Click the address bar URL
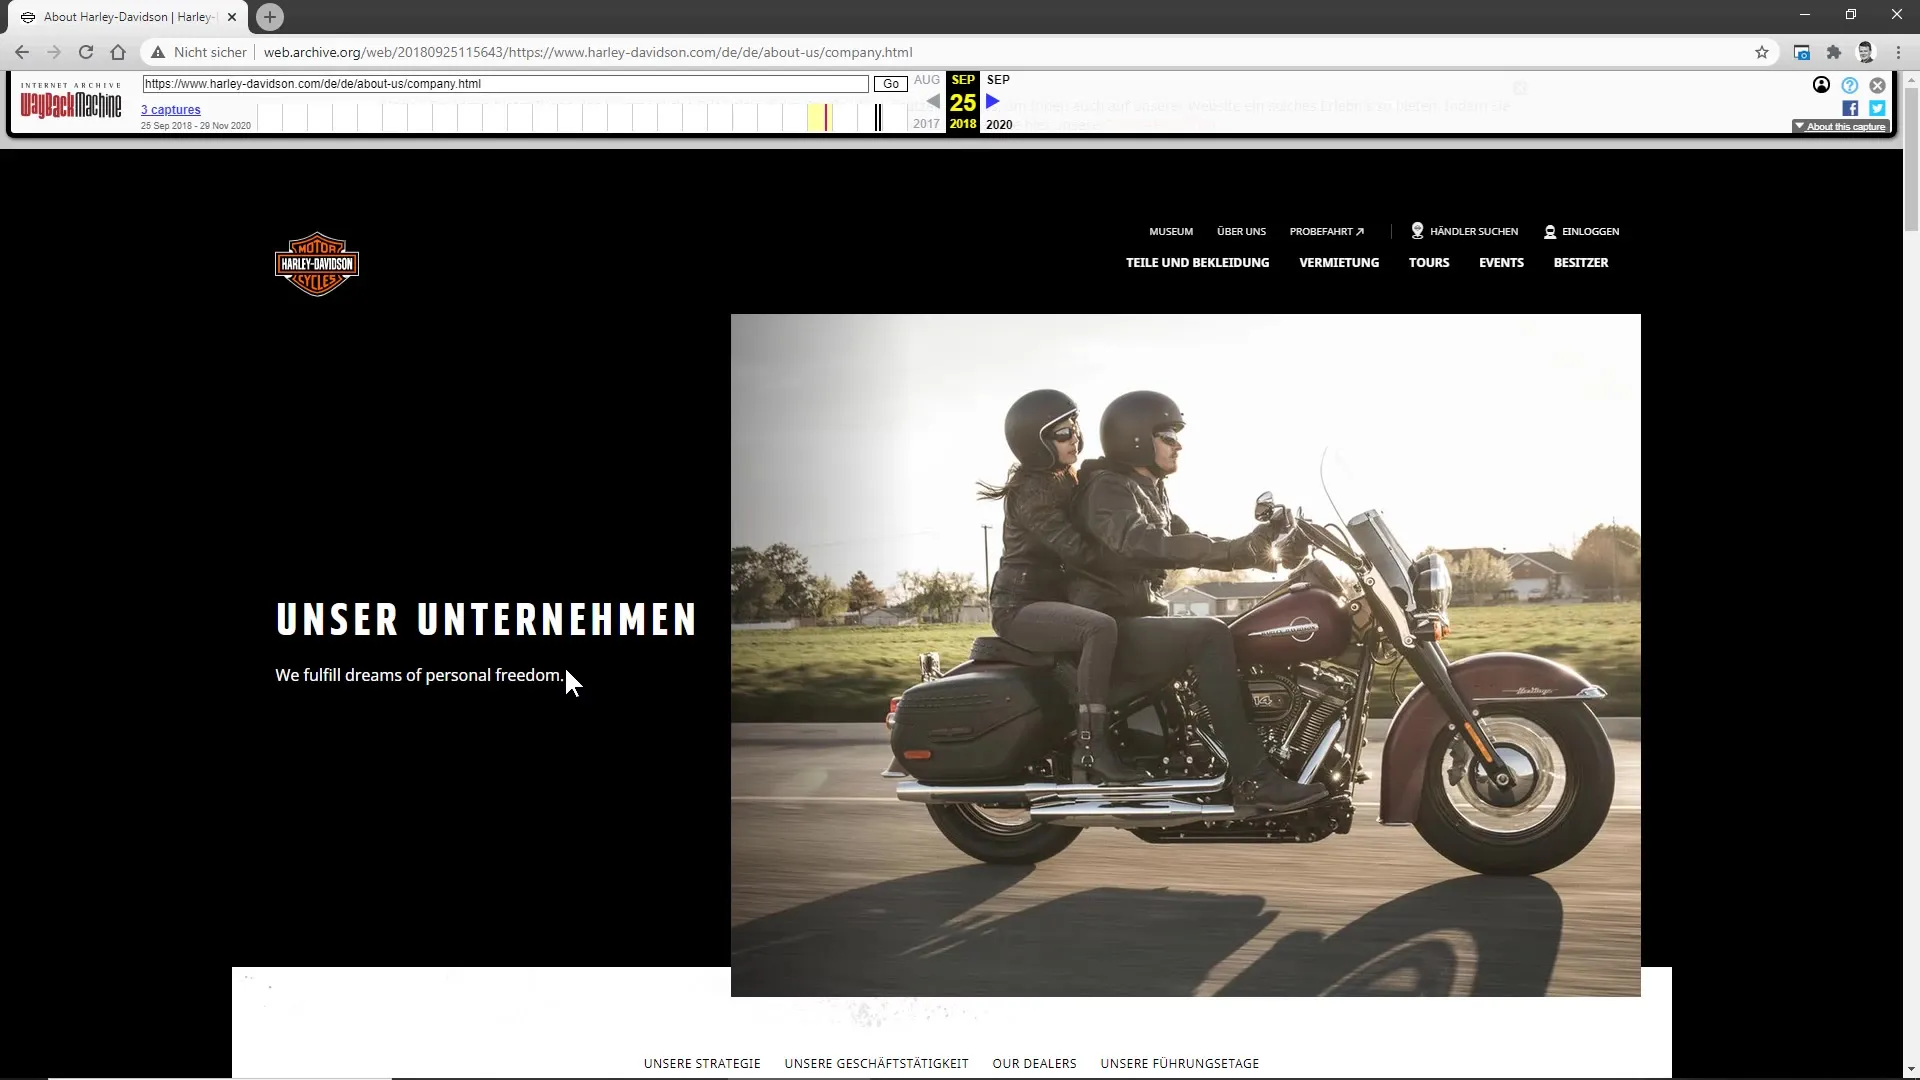1920x1080 pixels. click(x=588, y=52)
